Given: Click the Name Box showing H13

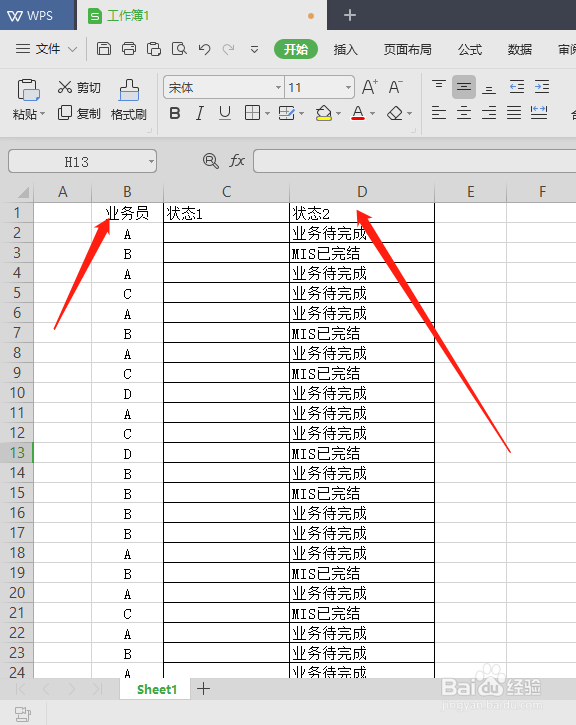Looking at the screenshot, I should (x=82, y=161).
